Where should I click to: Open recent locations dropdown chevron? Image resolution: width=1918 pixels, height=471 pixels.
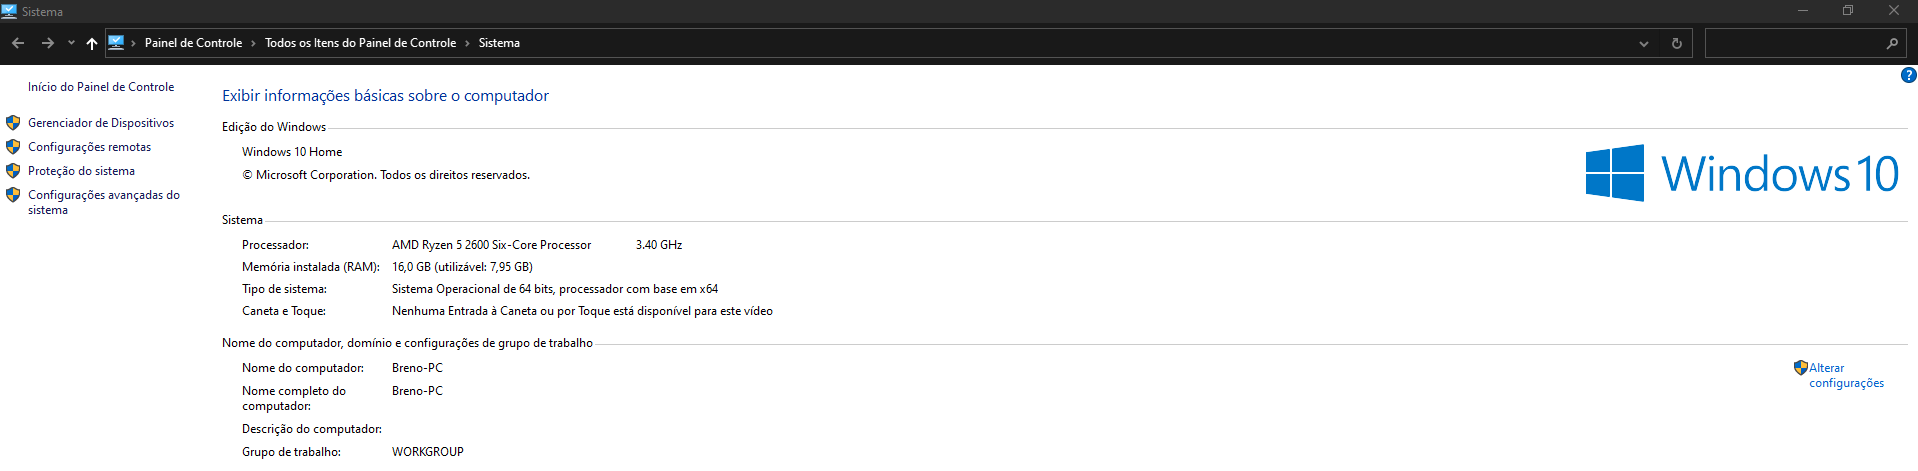(x=71, y=43)
